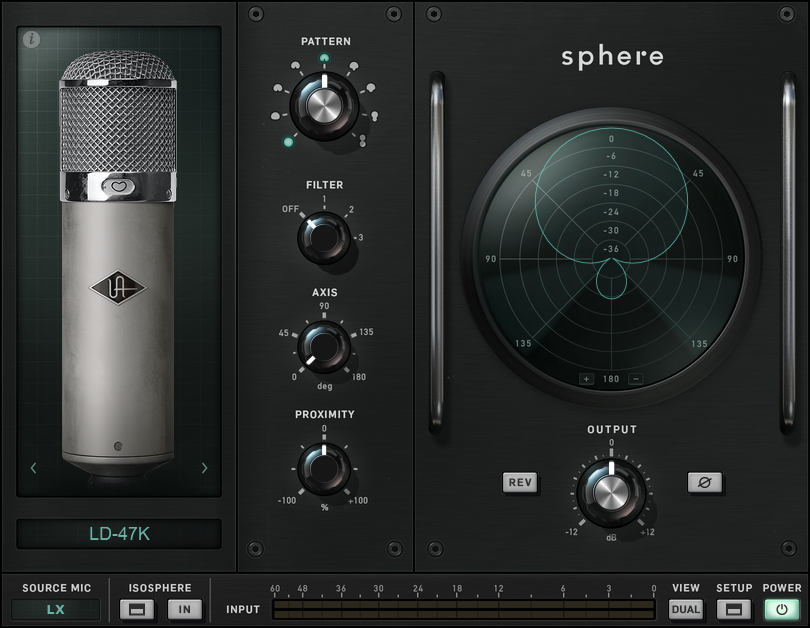Switch view with the DUAL button
The width and height of the screenshot is (810, 628).
686,609
